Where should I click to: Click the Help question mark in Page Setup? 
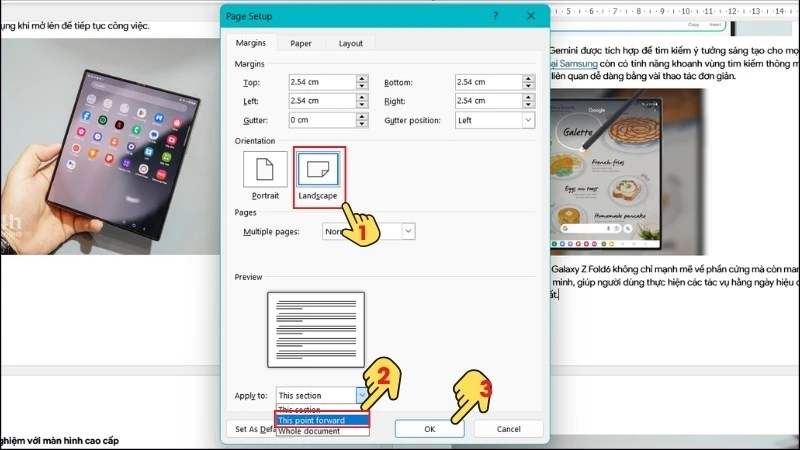[495, 16]
